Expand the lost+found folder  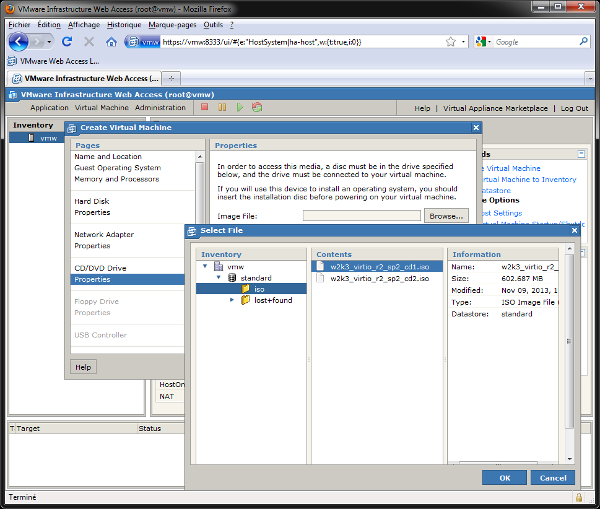[232, 300]
